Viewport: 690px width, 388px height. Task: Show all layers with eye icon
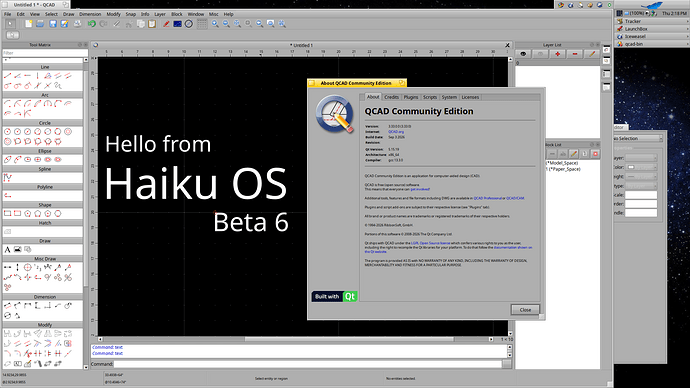(523, 54)
